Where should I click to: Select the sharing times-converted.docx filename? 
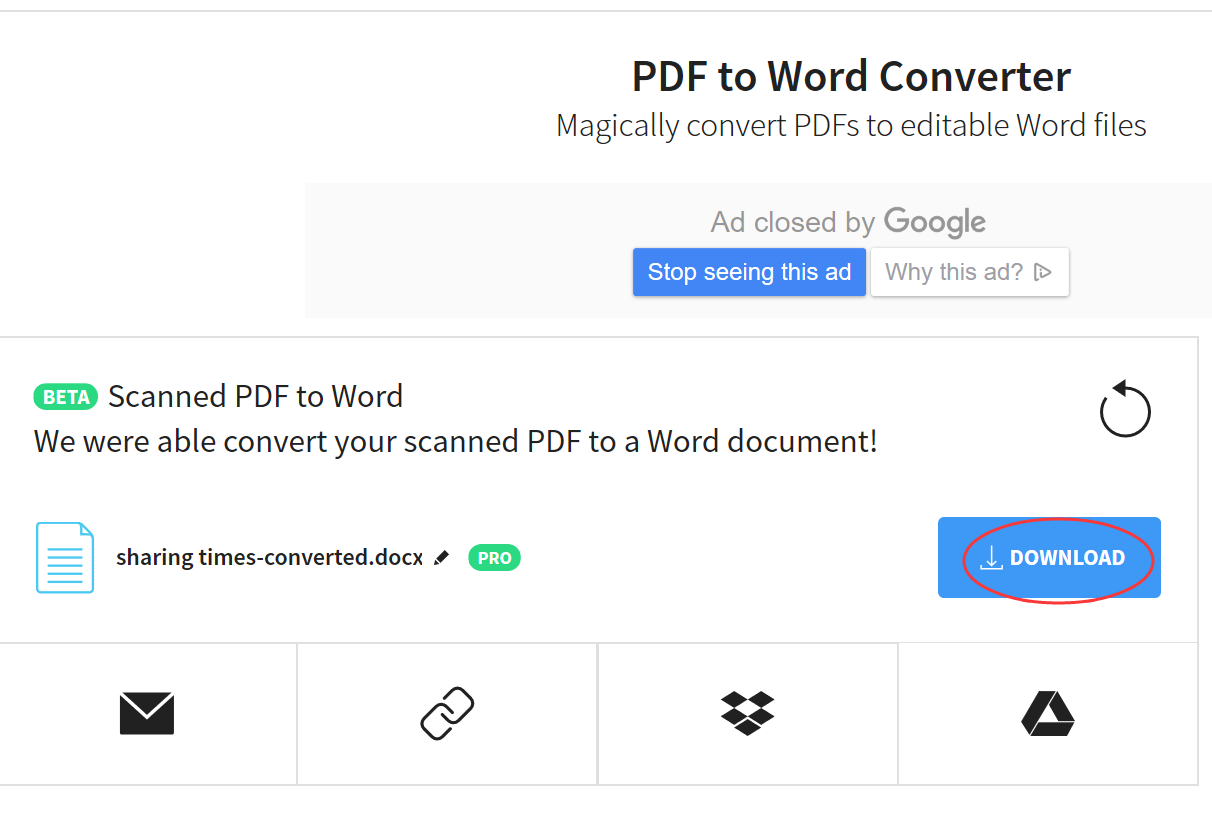(x=269, y=557)
